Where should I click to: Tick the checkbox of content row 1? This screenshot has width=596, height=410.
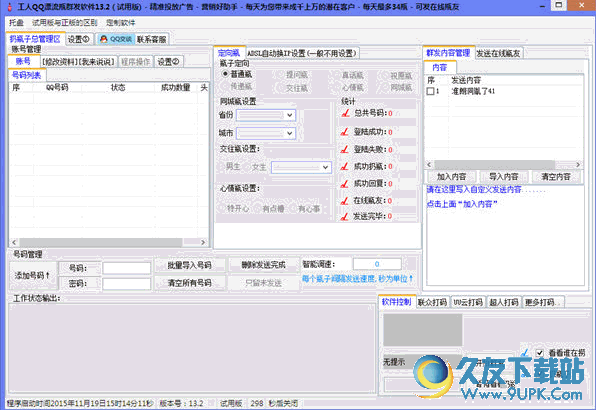tap(430, 91)
